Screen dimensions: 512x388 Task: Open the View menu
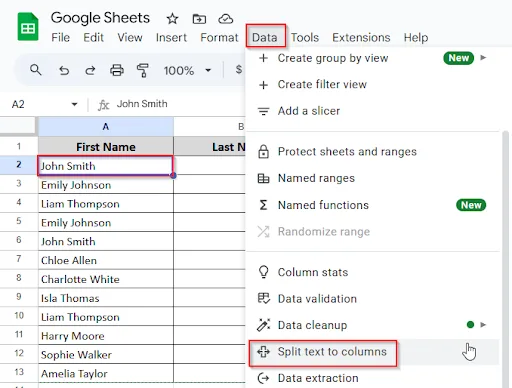pyautogui.click(x=130, y=37)
